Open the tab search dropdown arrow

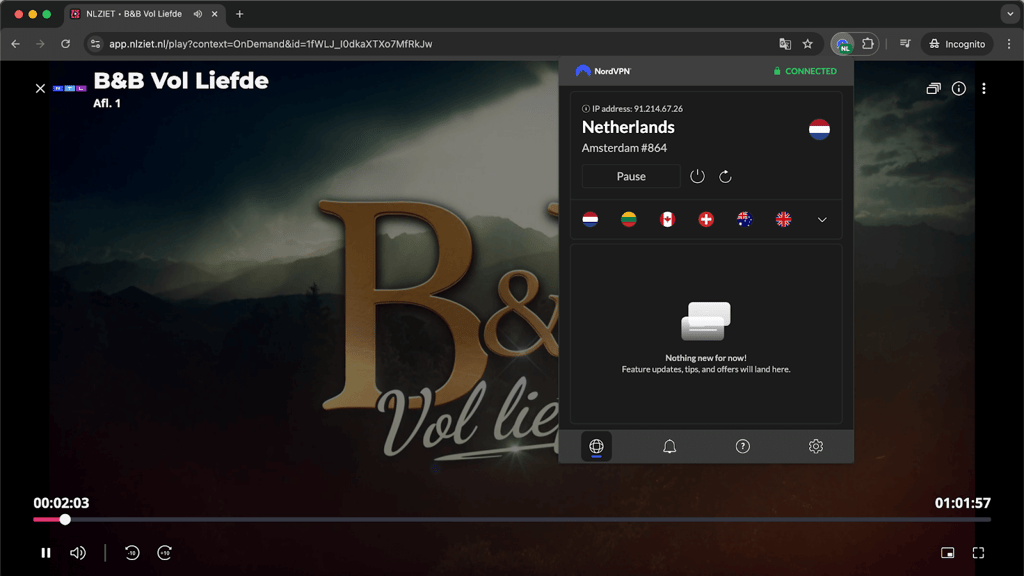(1010, 14)
